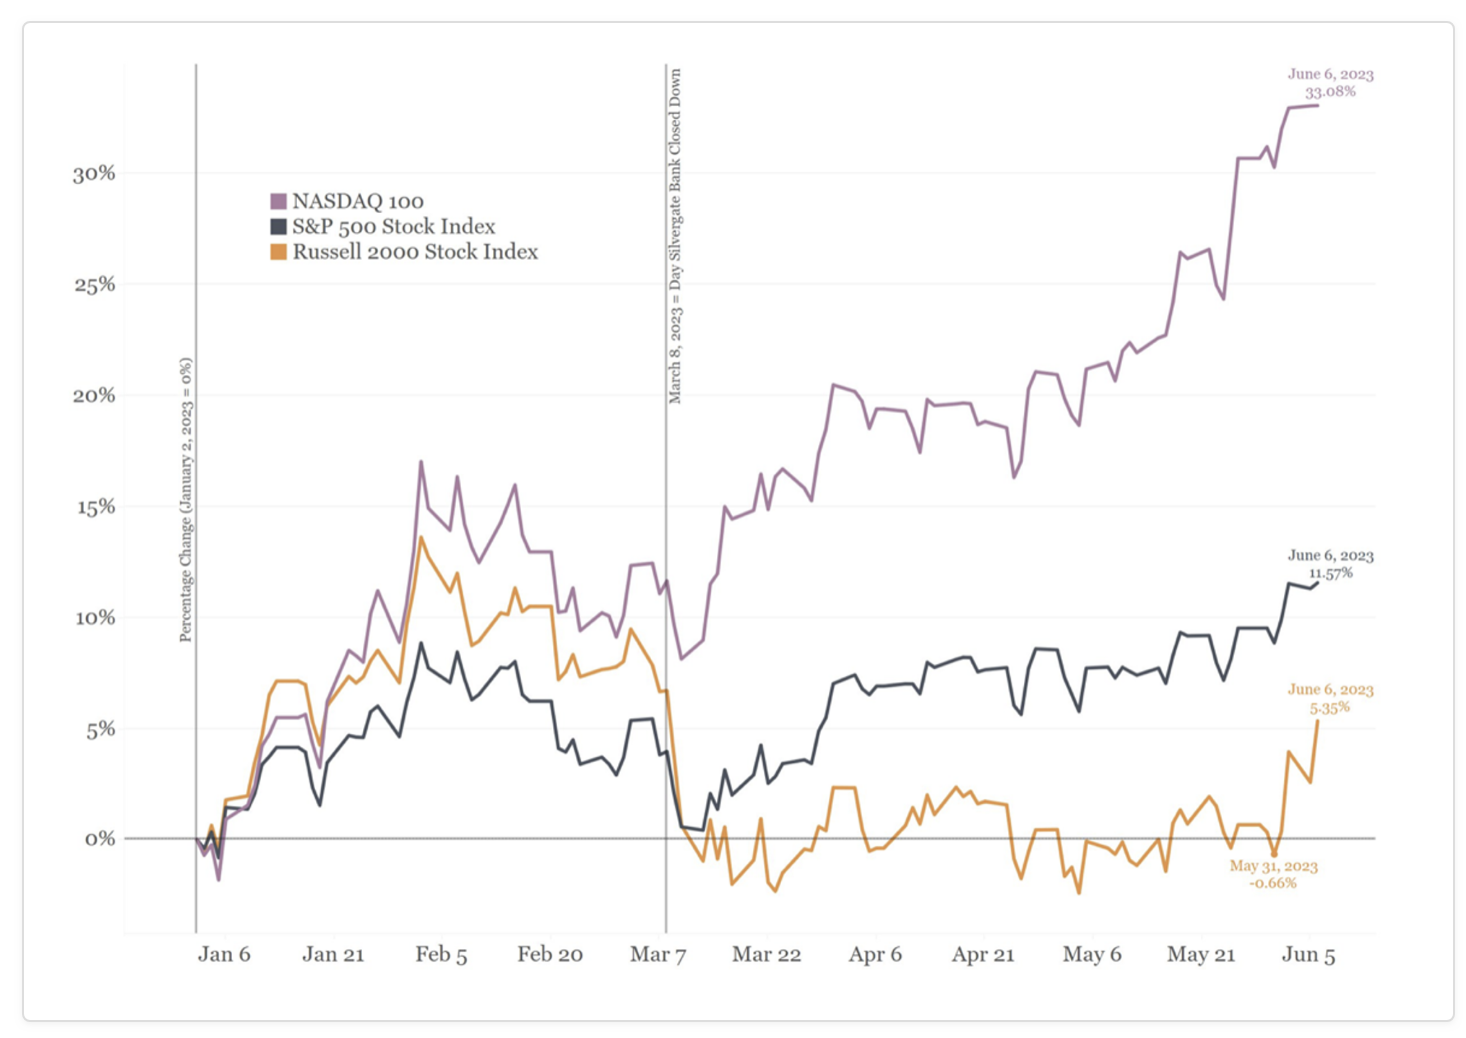This screenshot has height=1038, width=1466.
Task: Click the Silvergate Bank Closed Down vertical label
Action: click(x=676, y=236)
